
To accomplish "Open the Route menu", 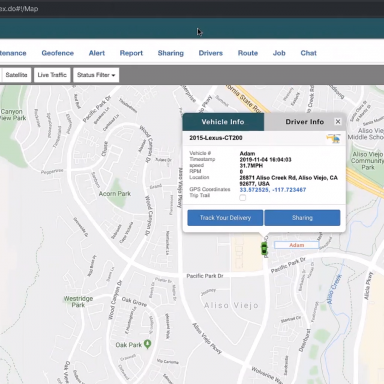I will (x=248, y=53).
